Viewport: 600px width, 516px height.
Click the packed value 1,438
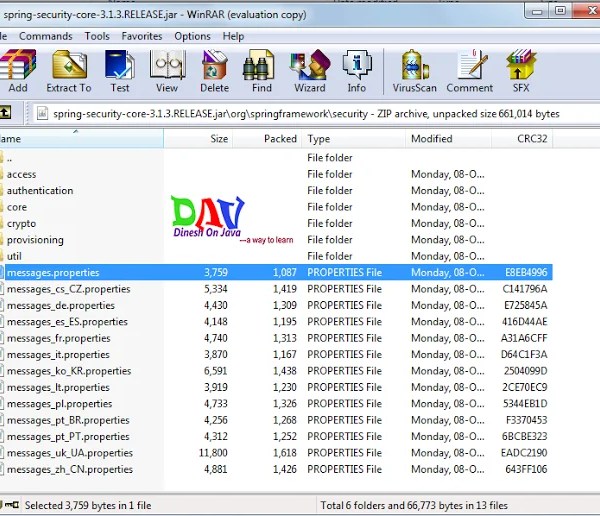(x=285, y=371)
